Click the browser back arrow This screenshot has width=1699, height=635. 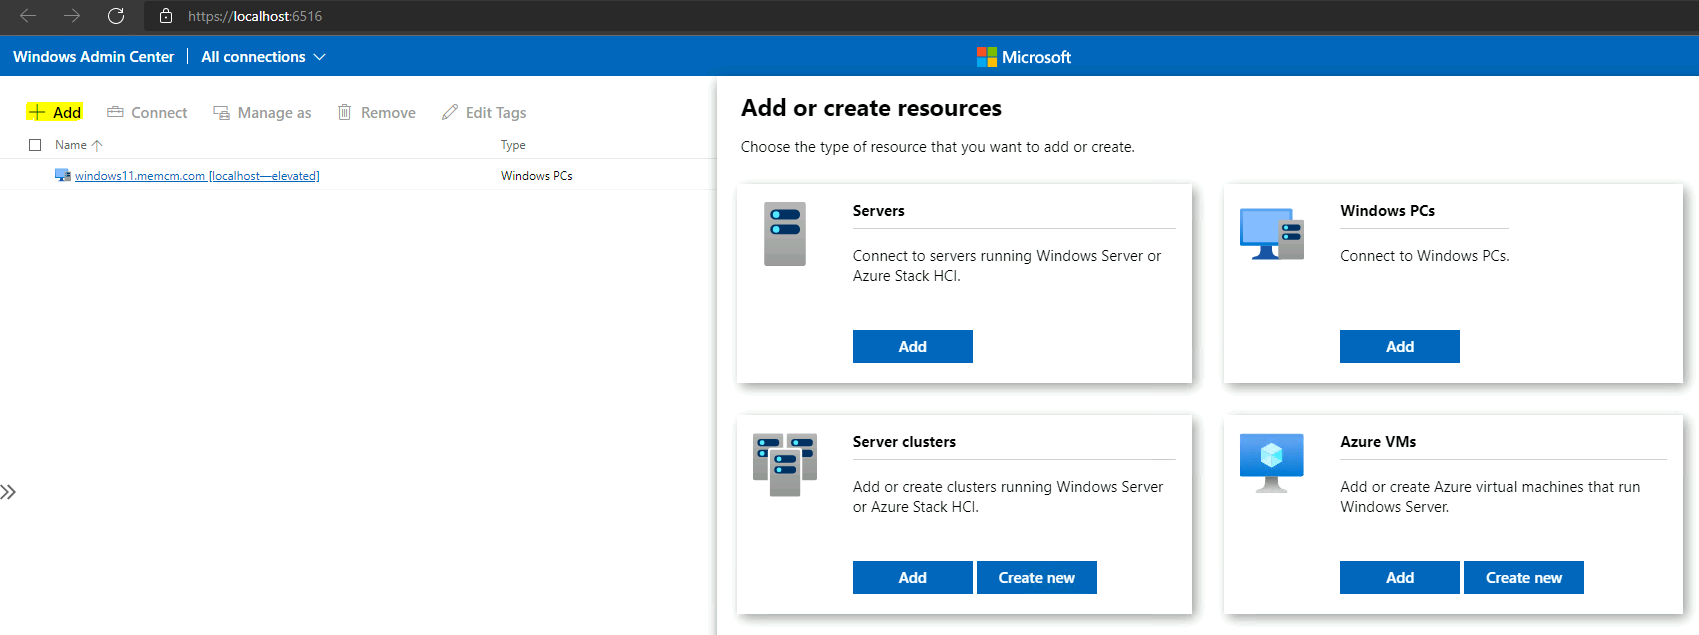coord(28,16)
